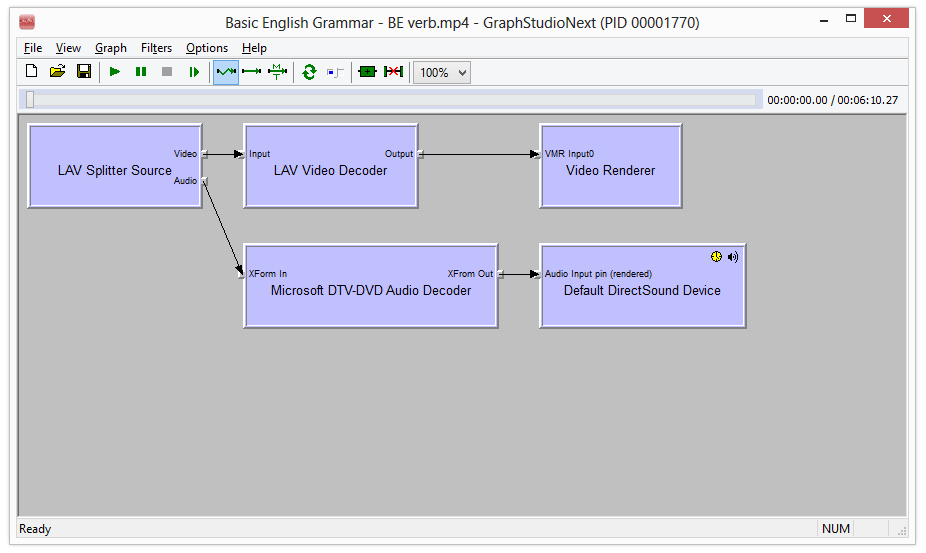Open the View menu

(x=68, y=48)
